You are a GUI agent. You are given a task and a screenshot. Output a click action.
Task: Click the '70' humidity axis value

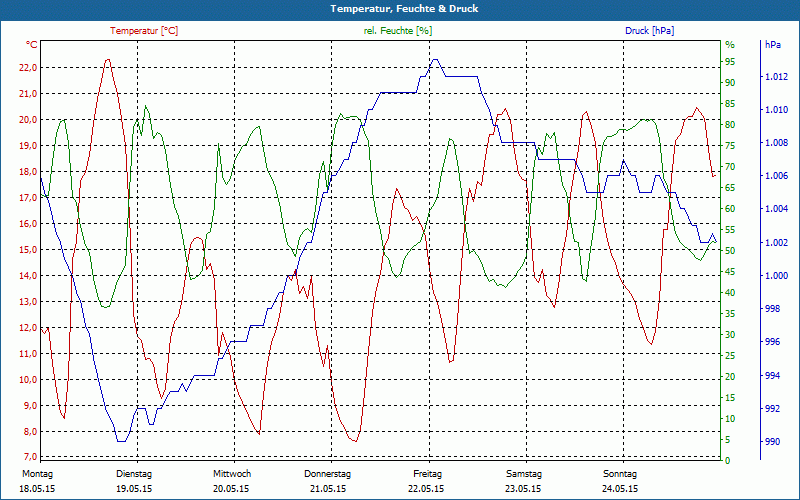click(730, 167)
